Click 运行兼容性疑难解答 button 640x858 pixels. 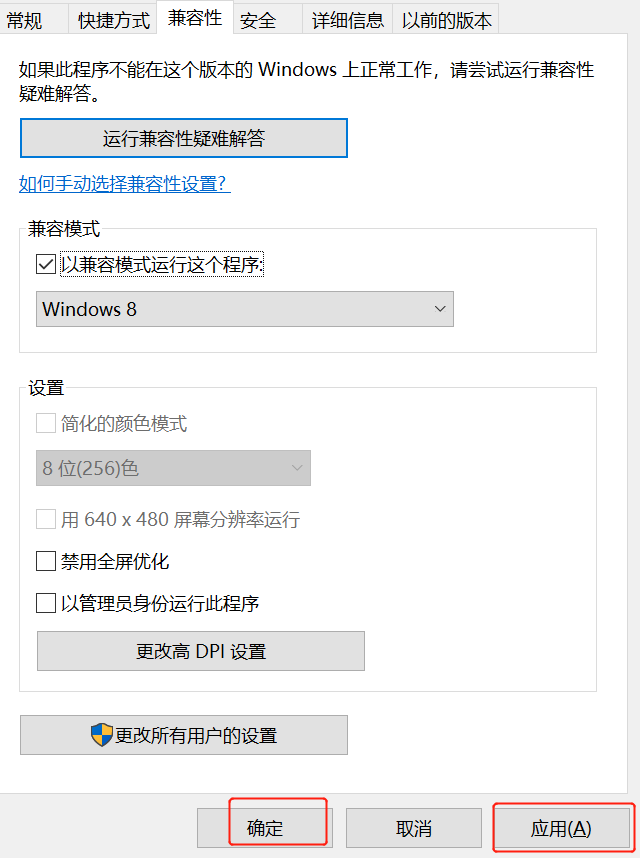coord(184,138)
